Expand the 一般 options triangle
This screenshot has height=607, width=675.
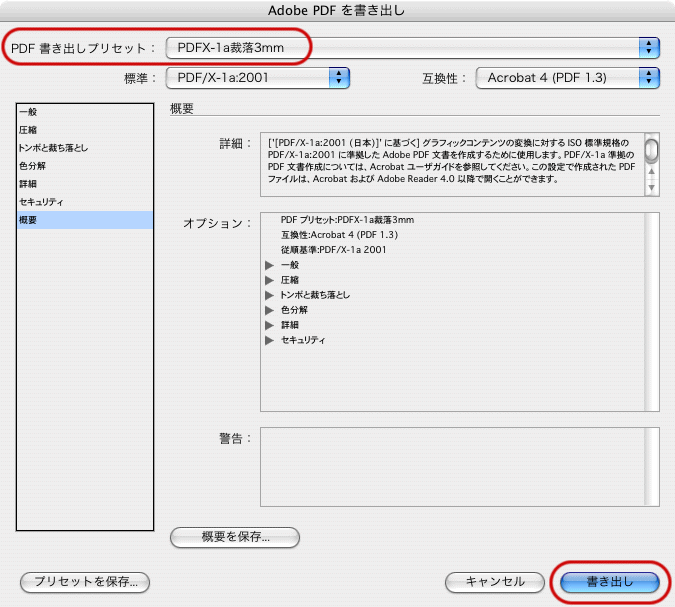pyautogui.click(x=269, y=265)
